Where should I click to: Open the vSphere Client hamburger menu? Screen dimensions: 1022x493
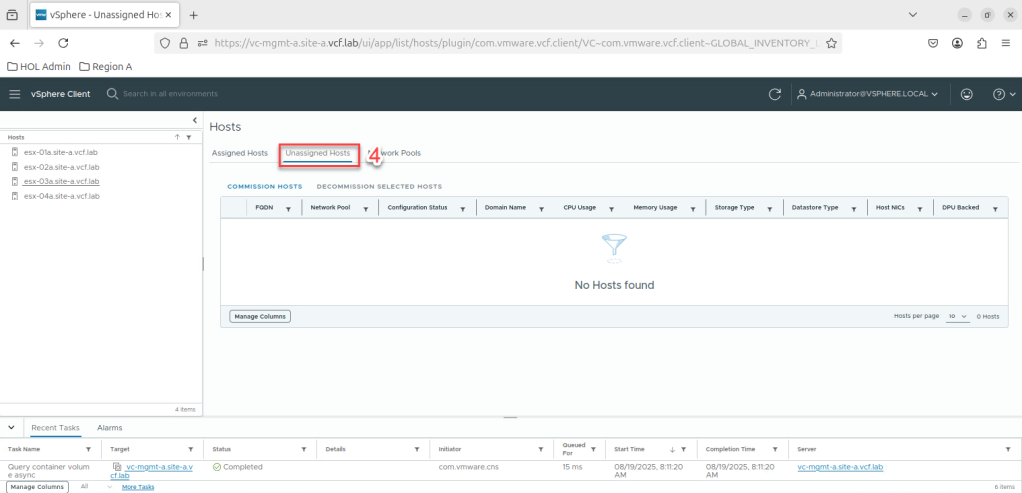[x=15, y=94]
